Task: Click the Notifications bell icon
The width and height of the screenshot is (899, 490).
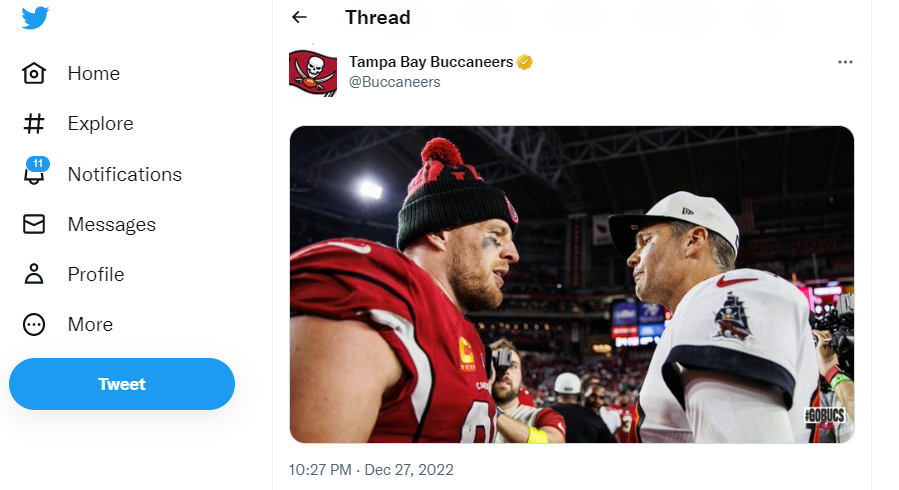Action: (x=34, y=174)
